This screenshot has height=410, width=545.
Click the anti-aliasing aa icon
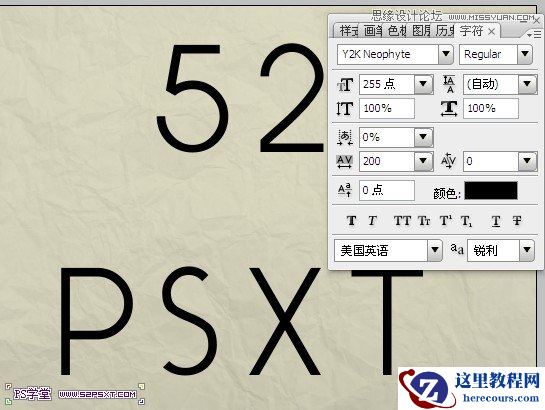click(457, 249)
